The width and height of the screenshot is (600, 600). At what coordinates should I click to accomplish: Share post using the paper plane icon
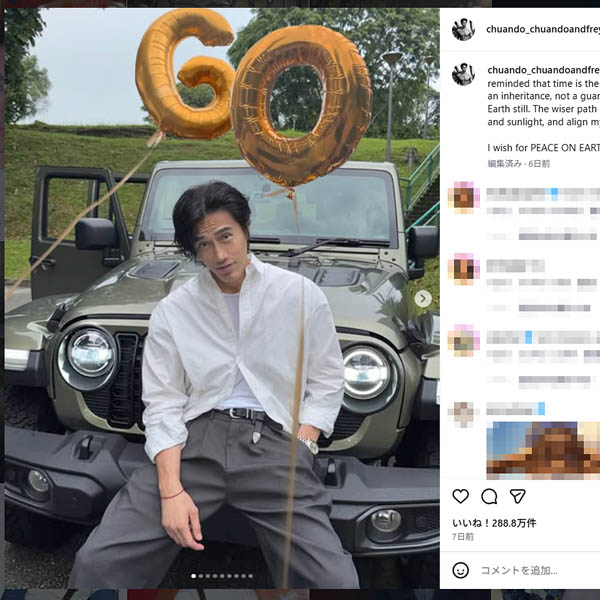[x=517, y=496]
